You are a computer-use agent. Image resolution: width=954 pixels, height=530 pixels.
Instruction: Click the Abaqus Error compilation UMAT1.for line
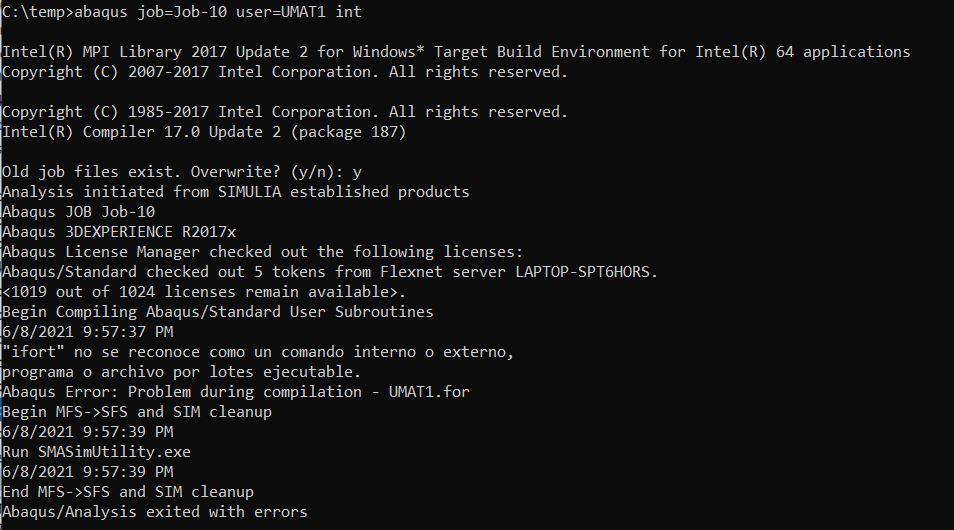coord(235,392)
